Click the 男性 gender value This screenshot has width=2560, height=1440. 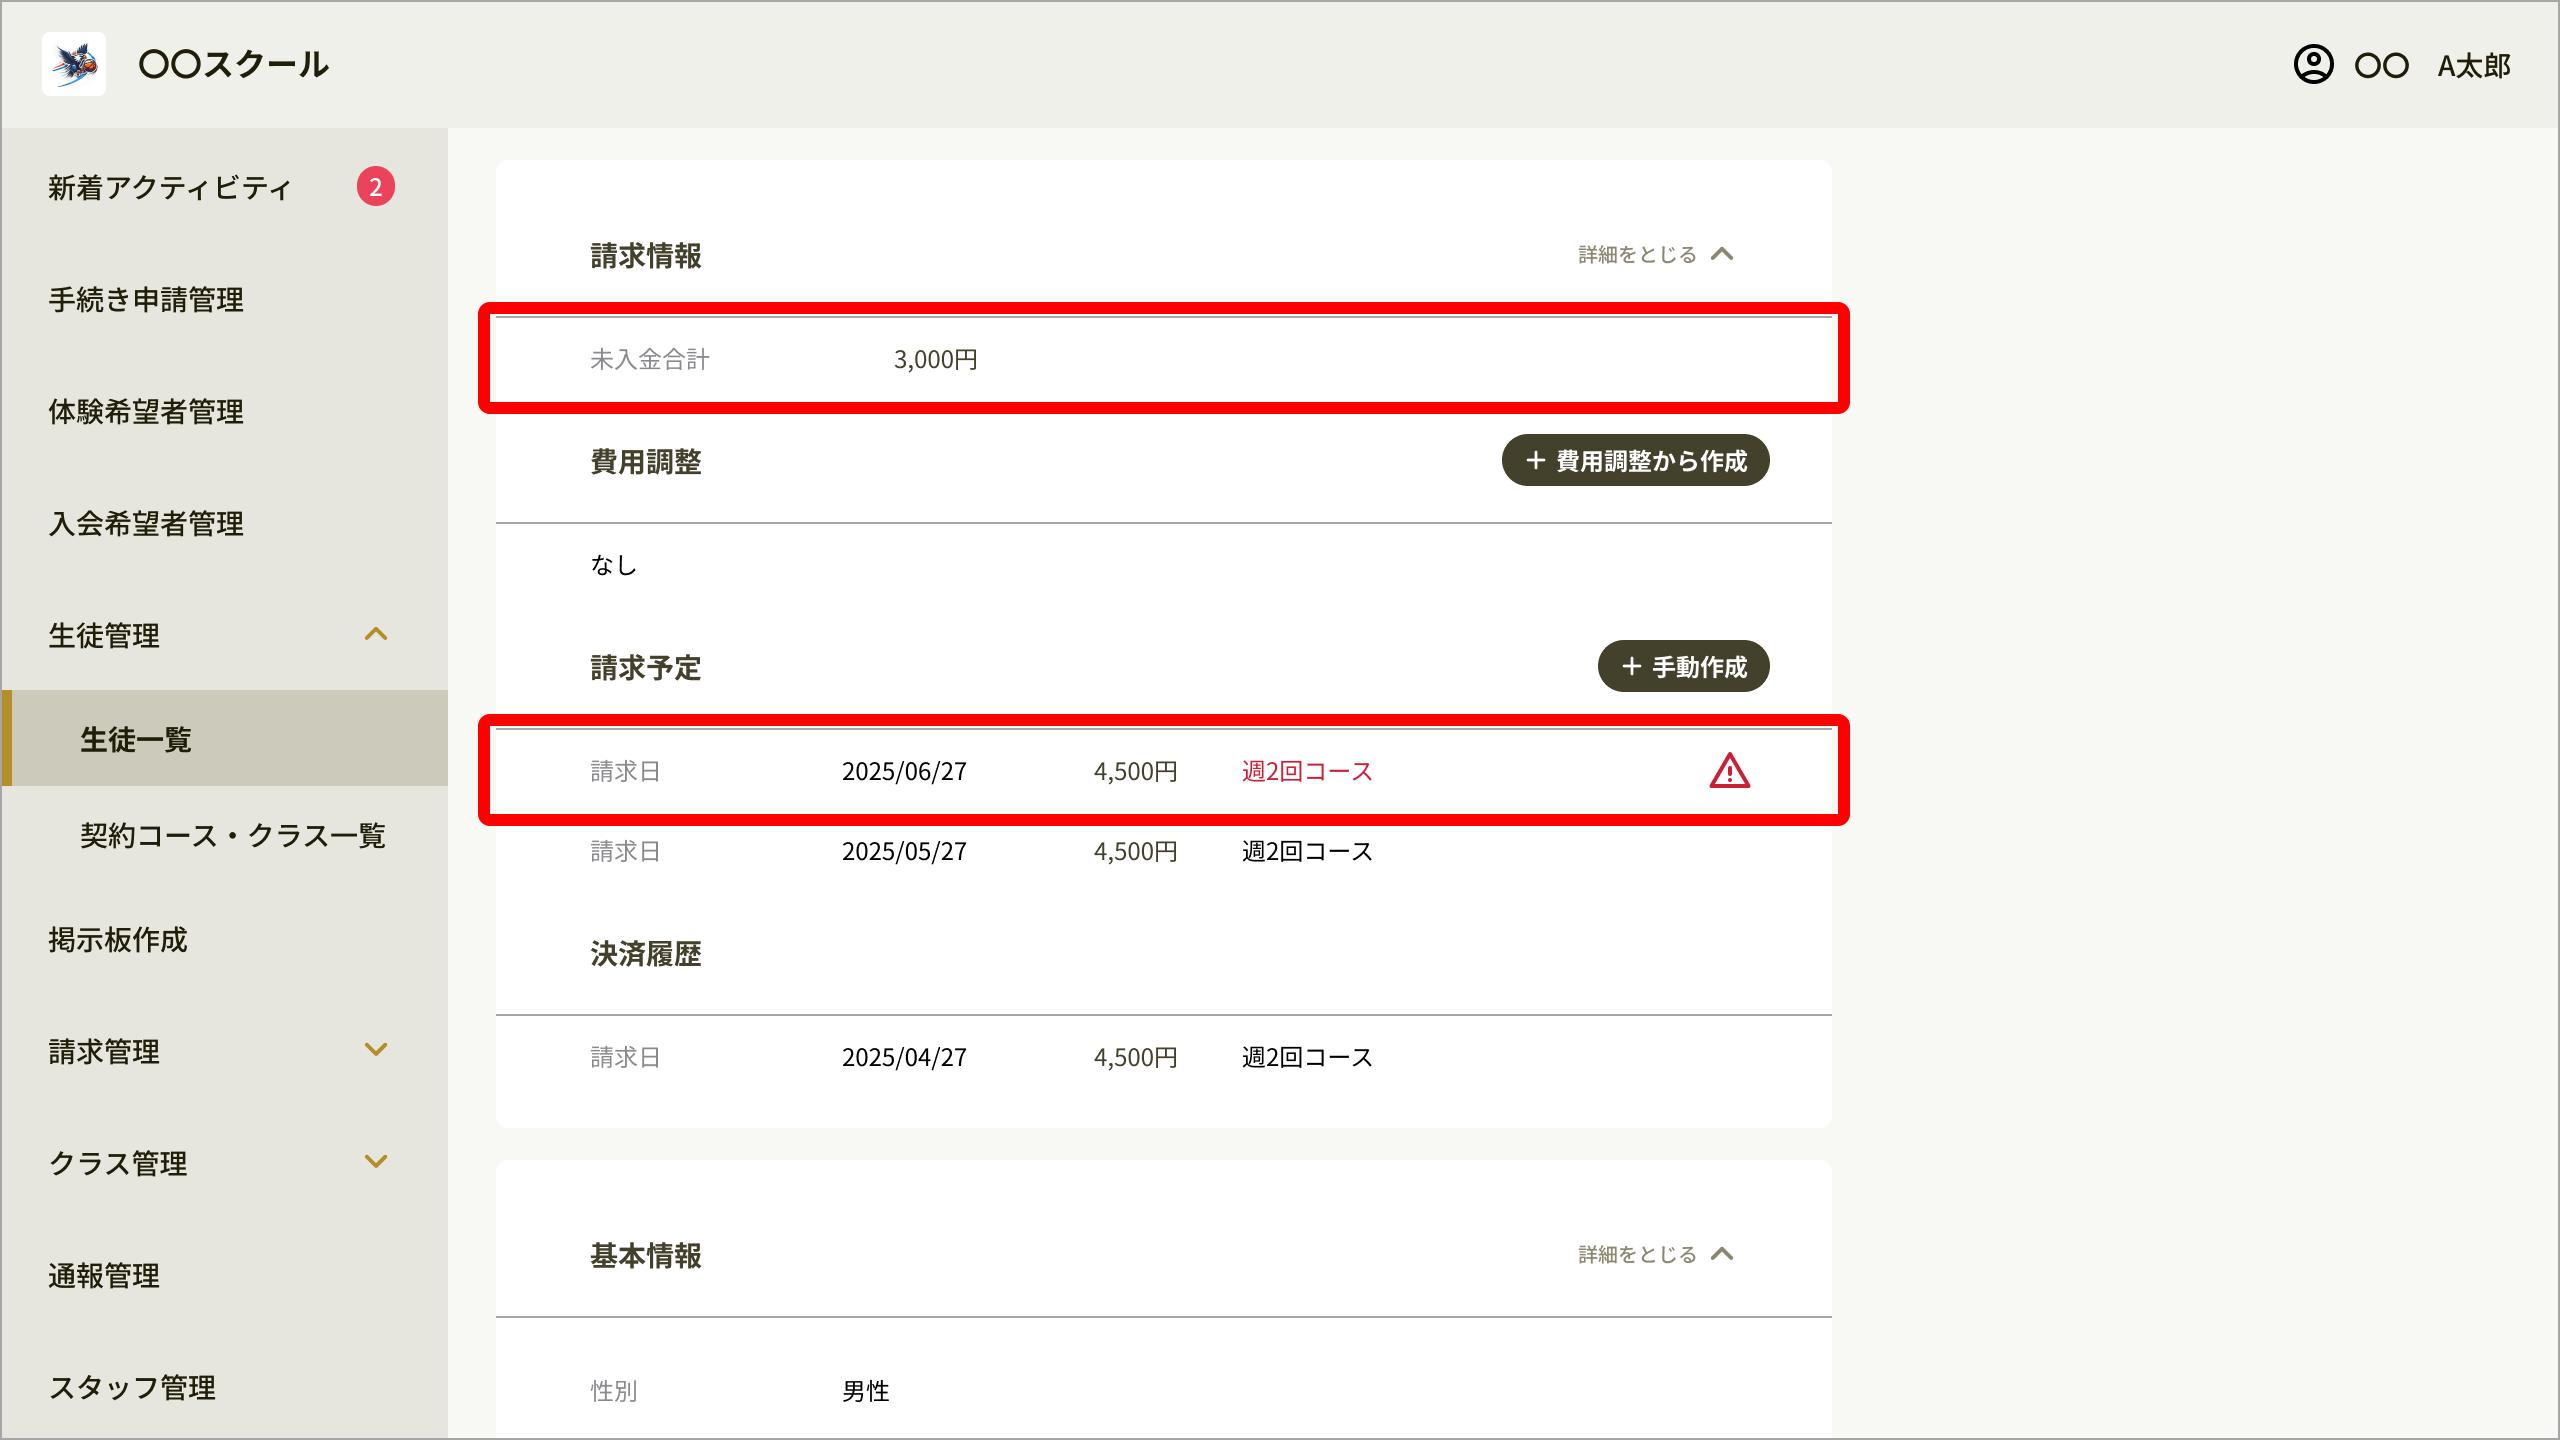865,1391
